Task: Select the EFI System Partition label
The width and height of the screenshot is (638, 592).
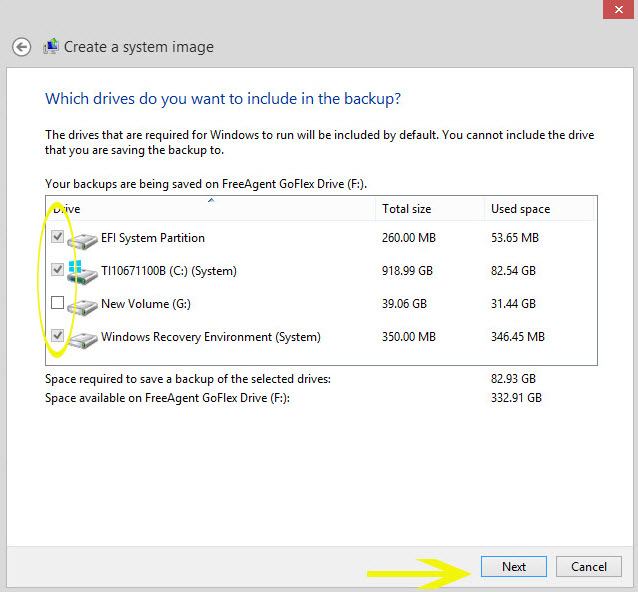Action: coord(153,238)
